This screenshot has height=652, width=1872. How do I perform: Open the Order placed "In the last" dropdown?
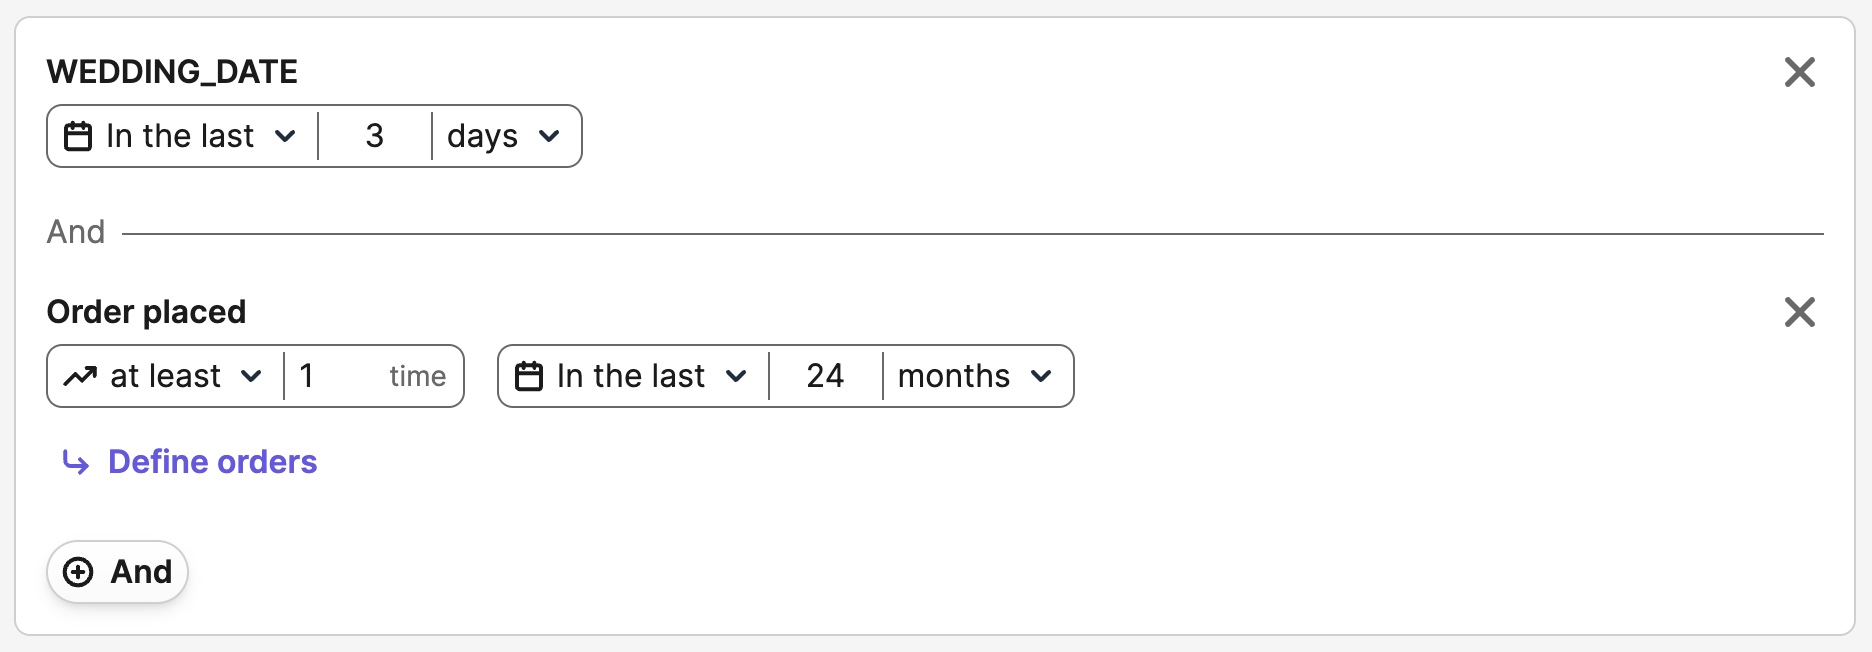point(632,376)
